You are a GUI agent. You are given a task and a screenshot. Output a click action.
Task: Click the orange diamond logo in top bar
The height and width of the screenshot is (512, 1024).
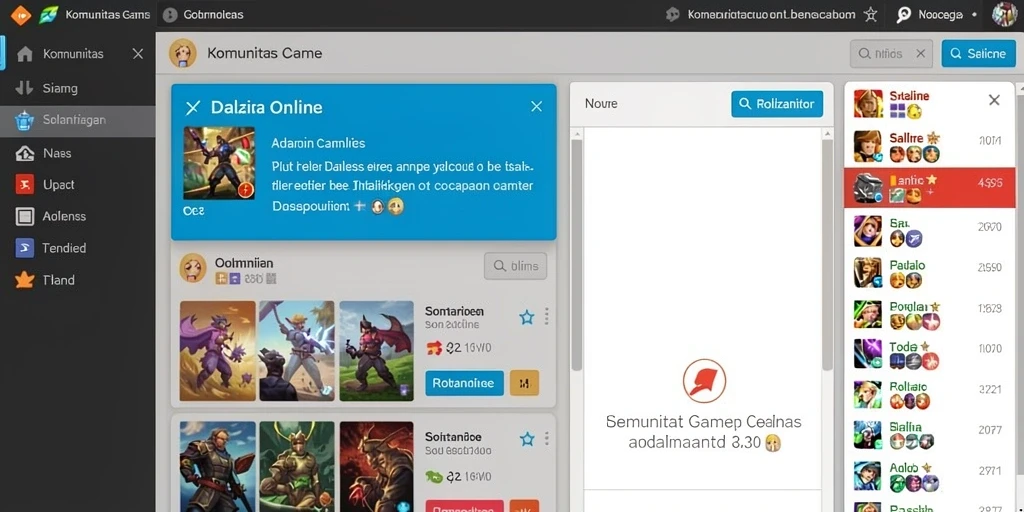[21, 14]
